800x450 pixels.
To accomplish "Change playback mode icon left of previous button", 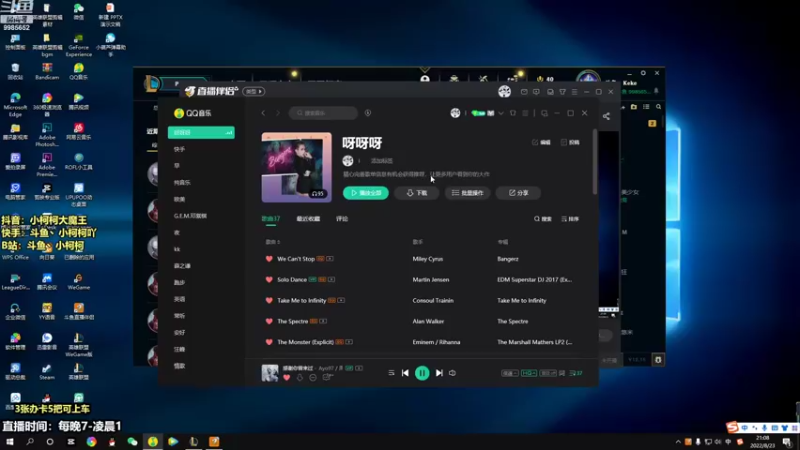I will (391, 373).
